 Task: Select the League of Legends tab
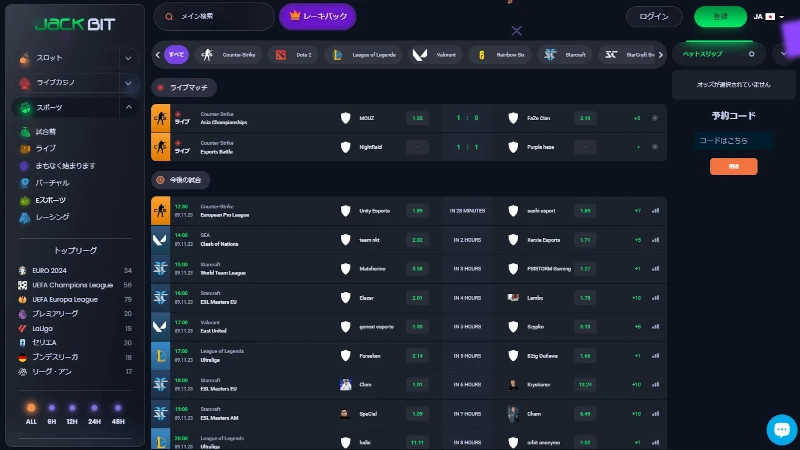pyautogui.click(x=363, y=55)
